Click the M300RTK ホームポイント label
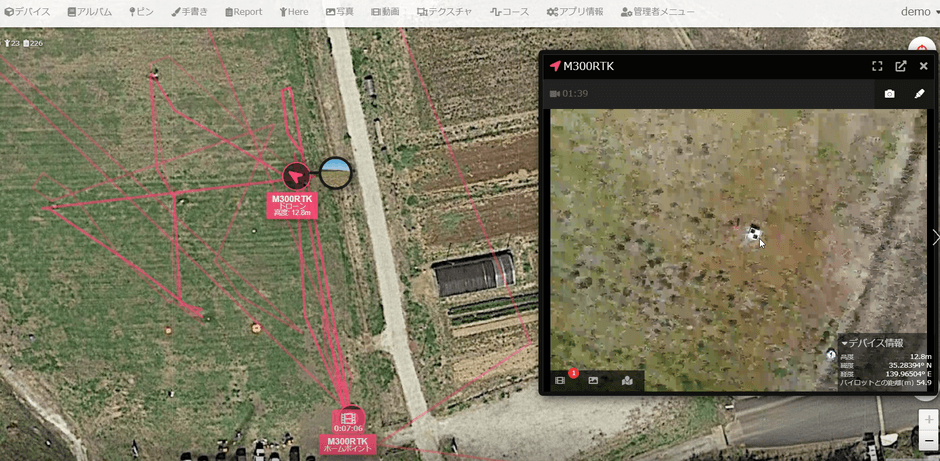 (348, 444)
